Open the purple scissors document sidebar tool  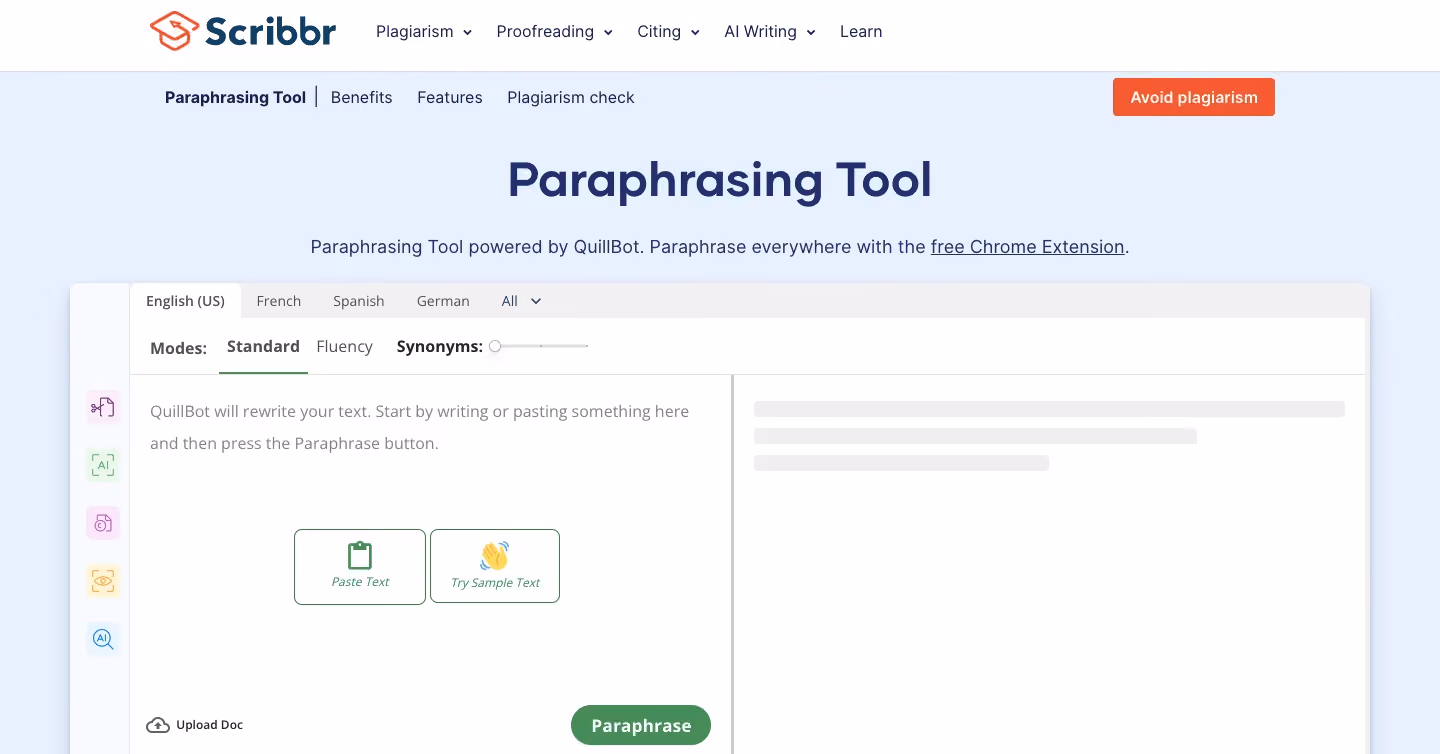click(x=103, y=407)
